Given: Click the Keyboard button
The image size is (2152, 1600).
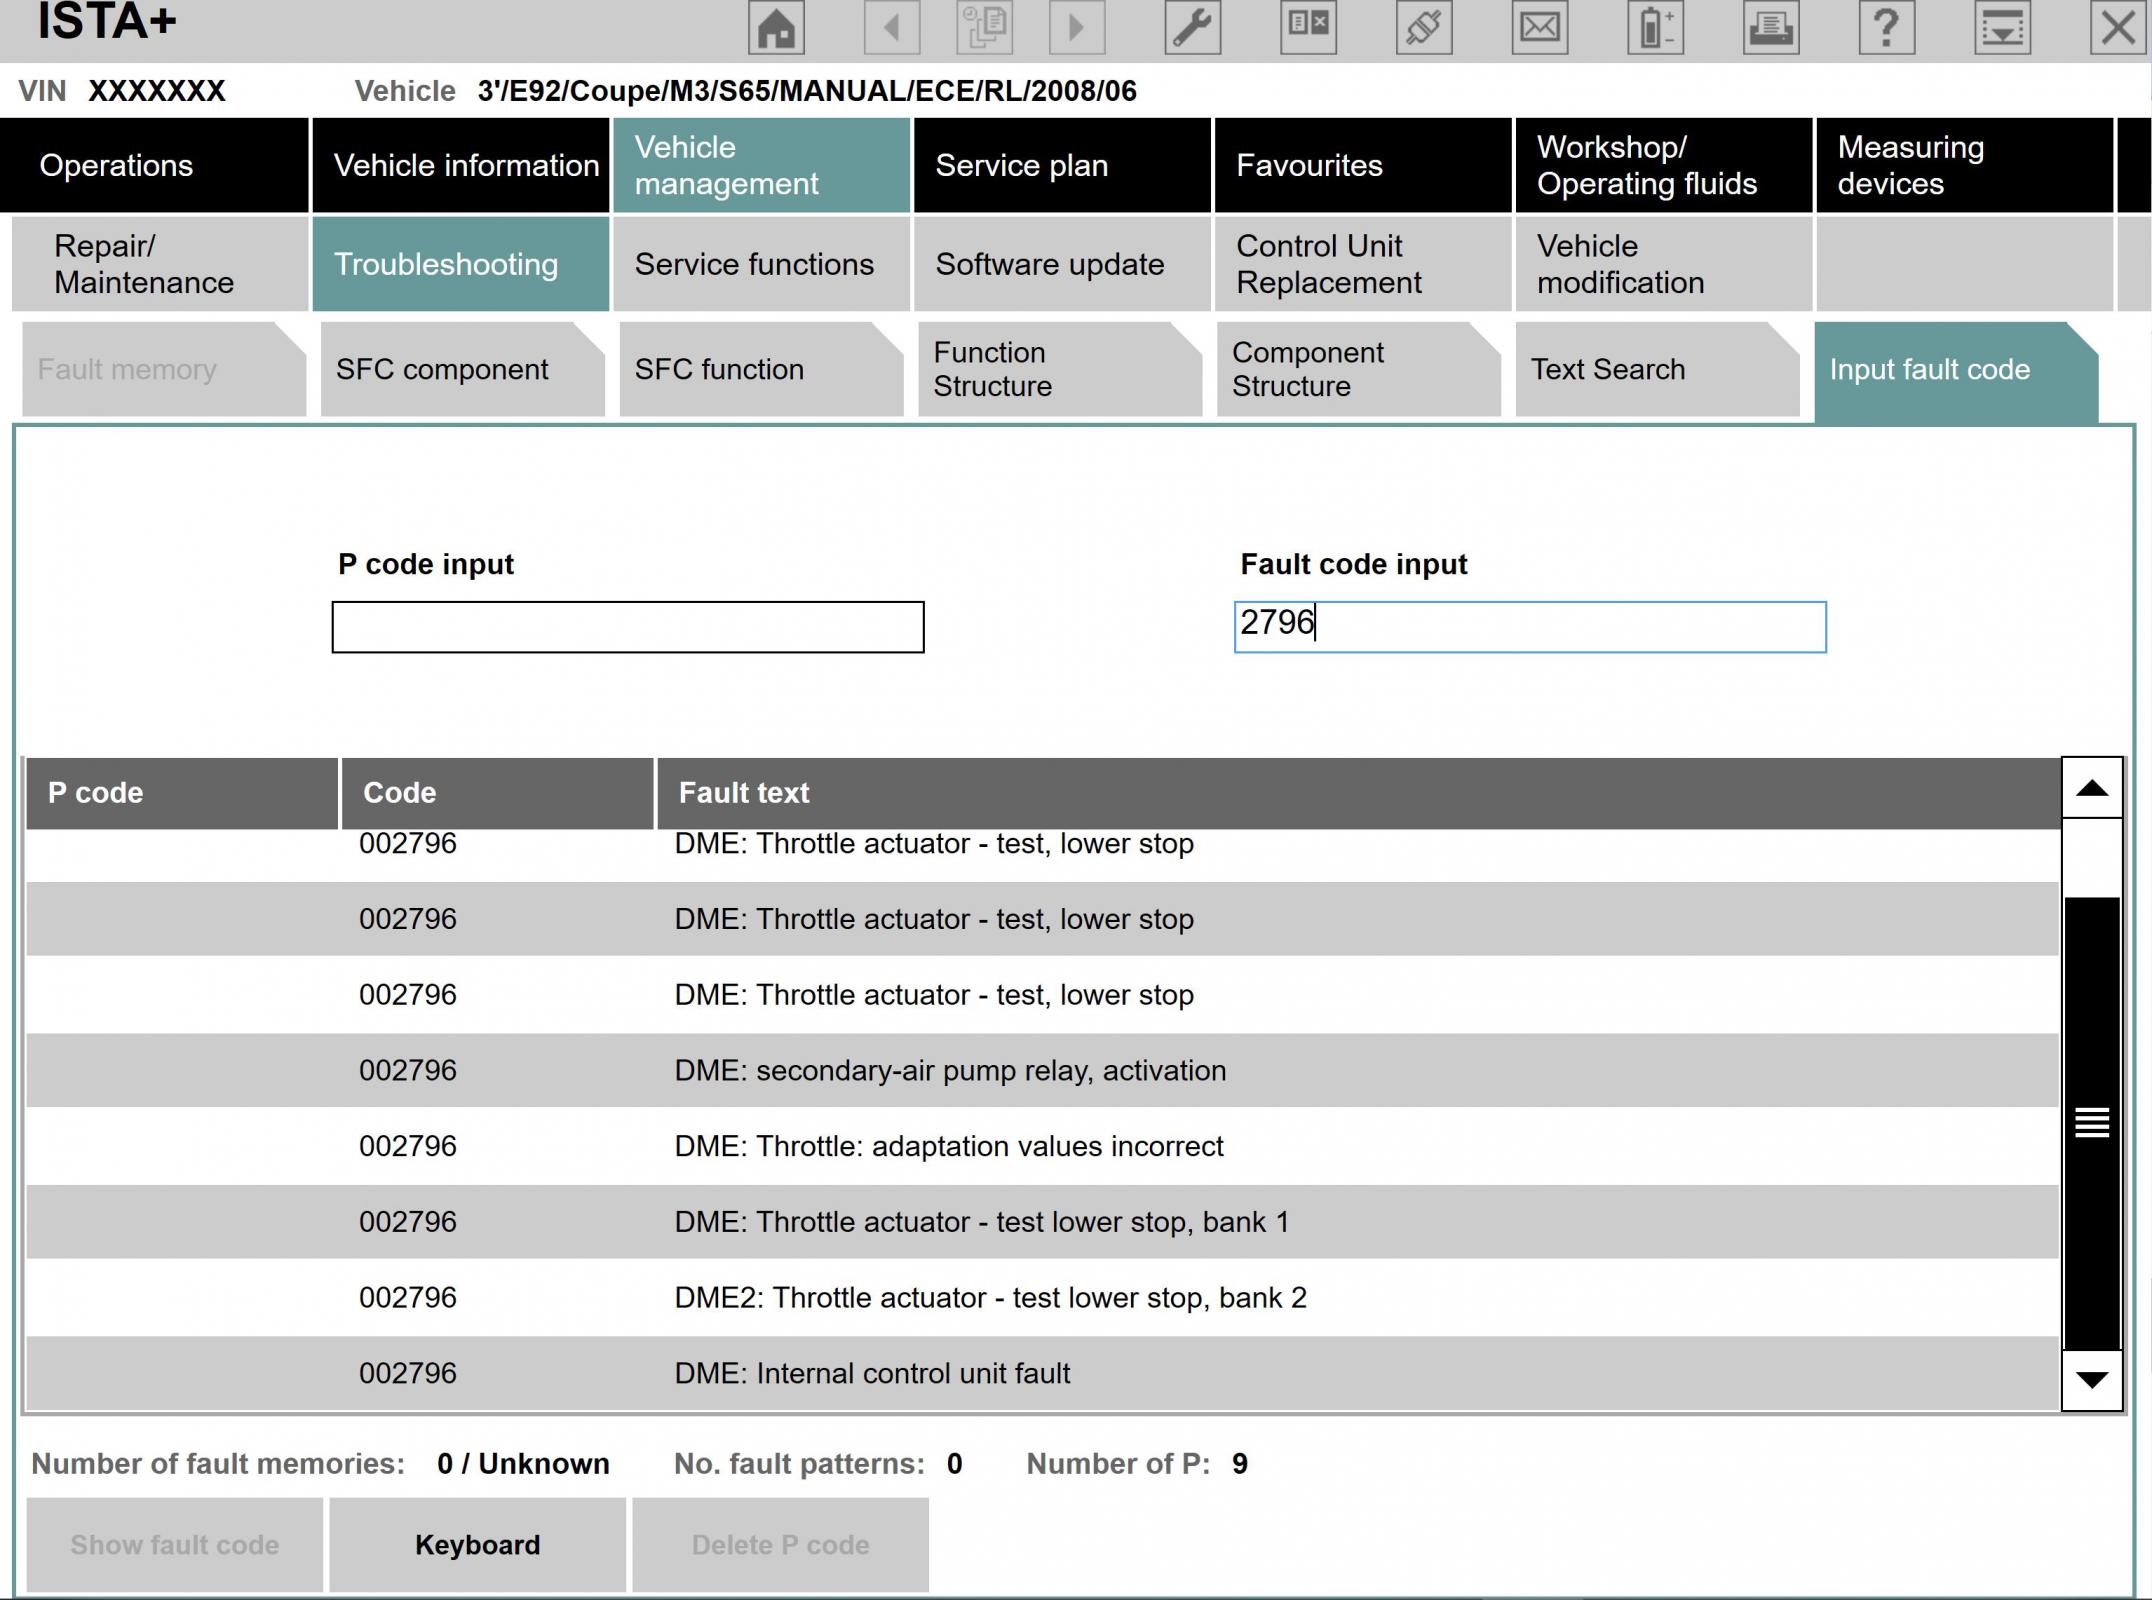Looking at the screenshot, I should [x=477, y=1545].
